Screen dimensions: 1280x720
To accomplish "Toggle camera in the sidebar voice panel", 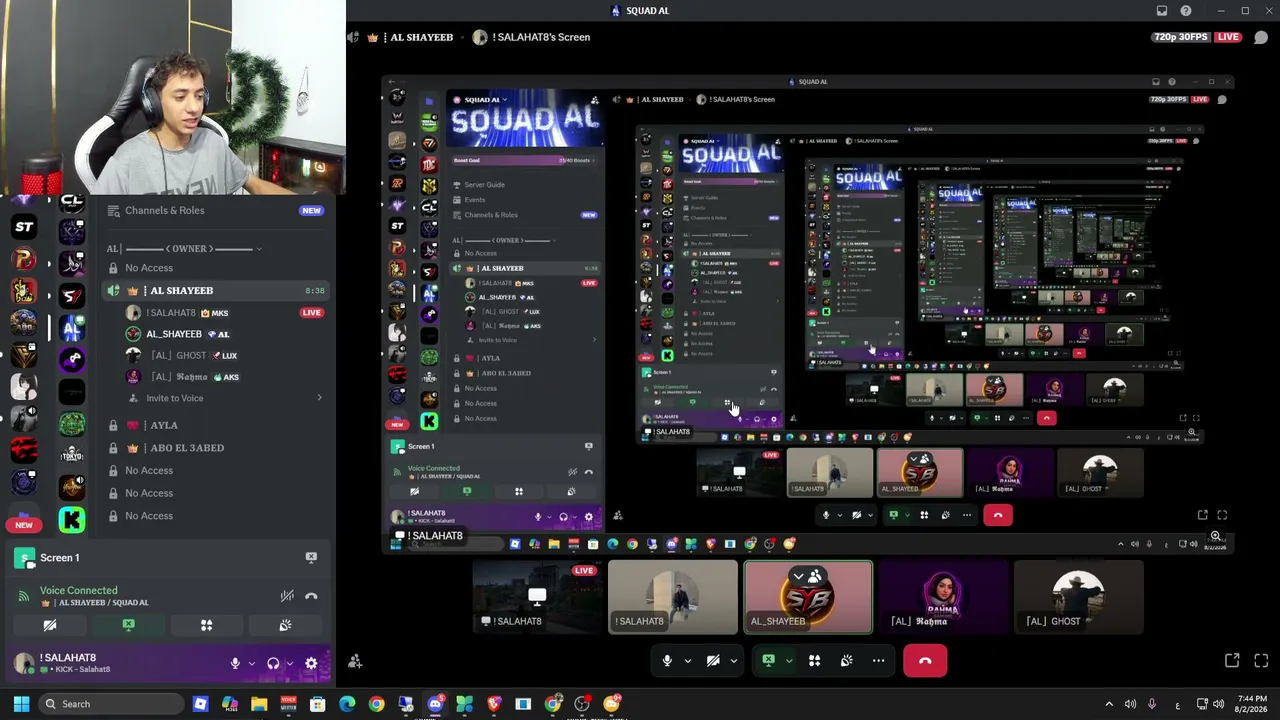I will click(49, 625).
